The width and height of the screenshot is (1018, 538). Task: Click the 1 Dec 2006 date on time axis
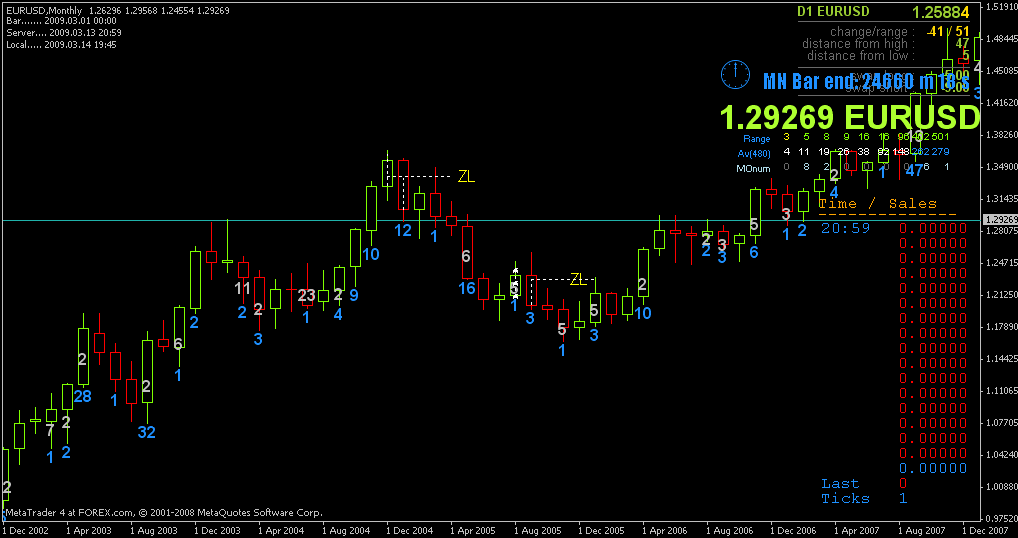795,530
